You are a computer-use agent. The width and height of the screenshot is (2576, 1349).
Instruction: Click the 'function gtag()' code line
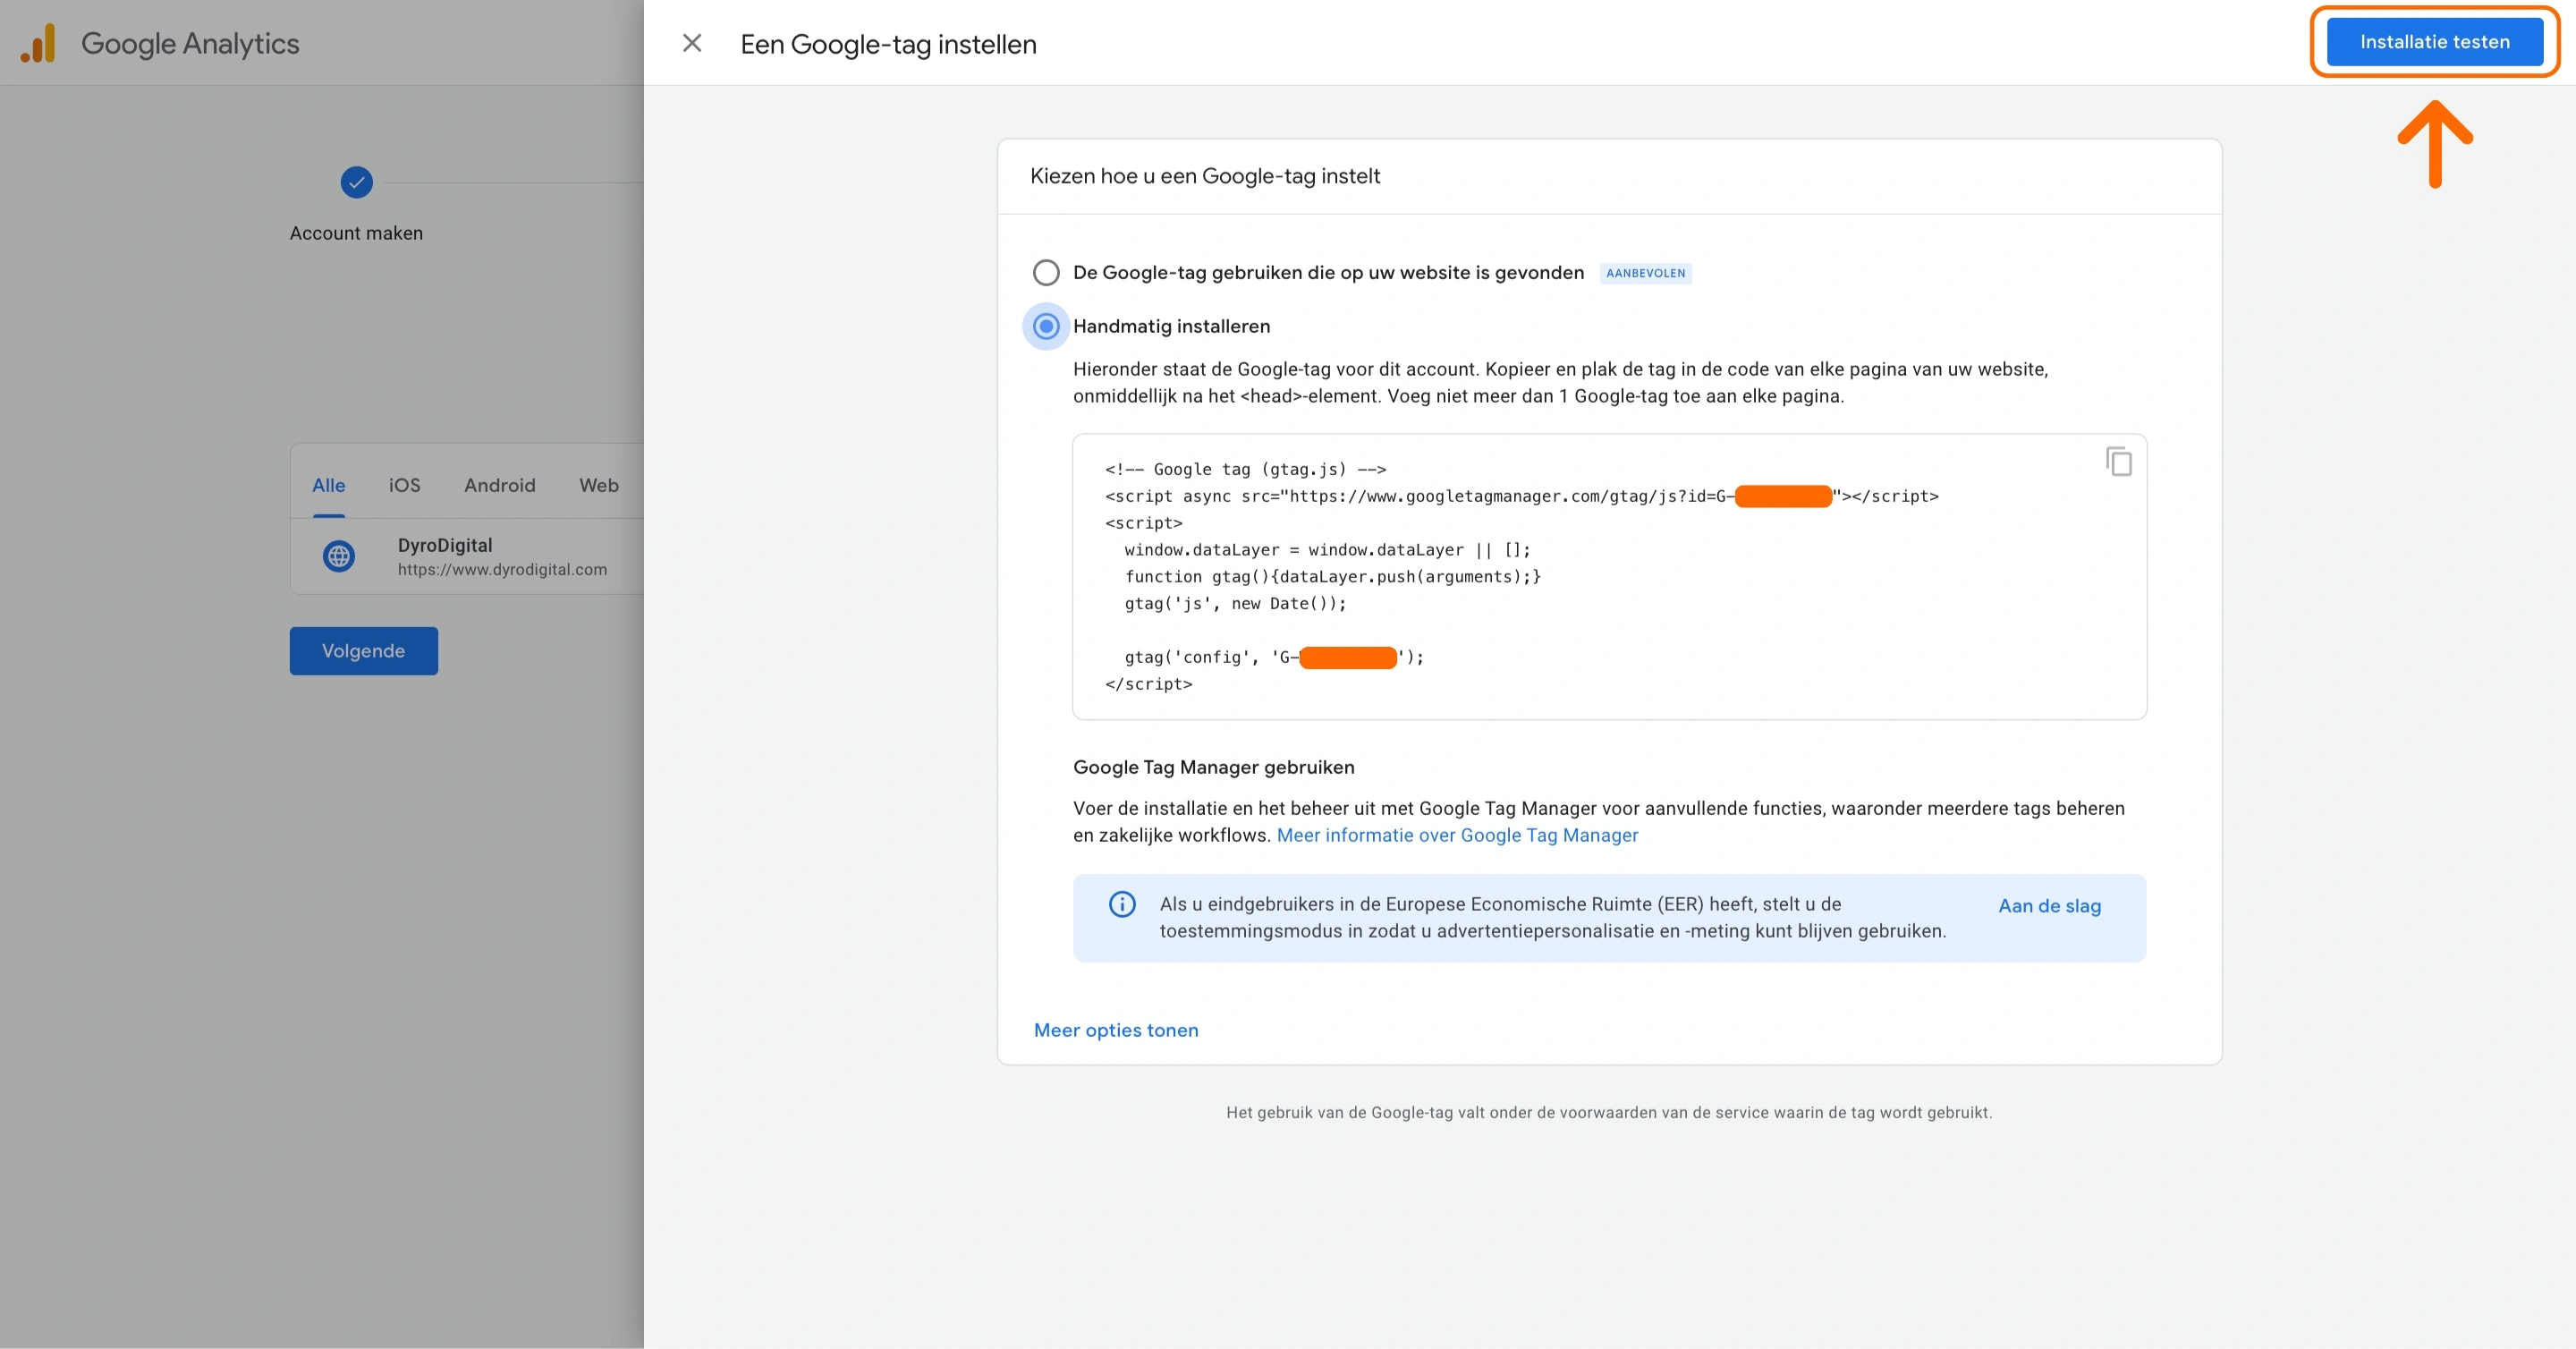[1332, 577]
